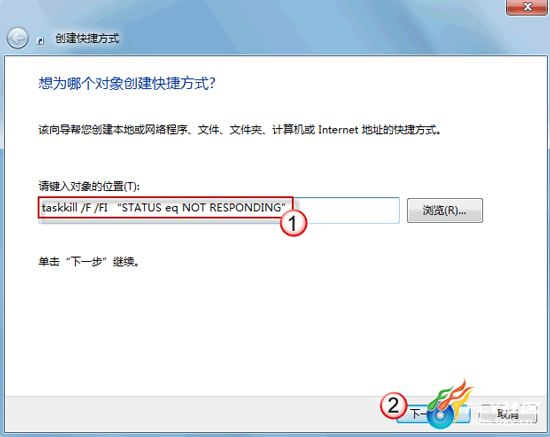
Task: Click the blue heading 想为哪个对象创建快捷方式?
Action: (127, 83)
